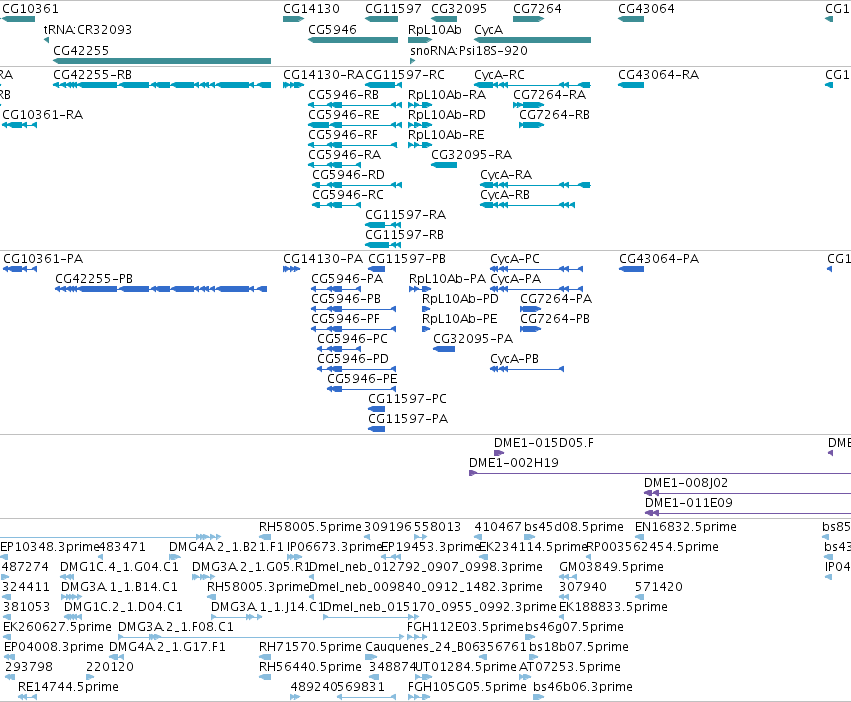Viewport: 851px width, 702px height.
Task: Select the RpL10Ab-PD protein label
Action: coord(460,299)
